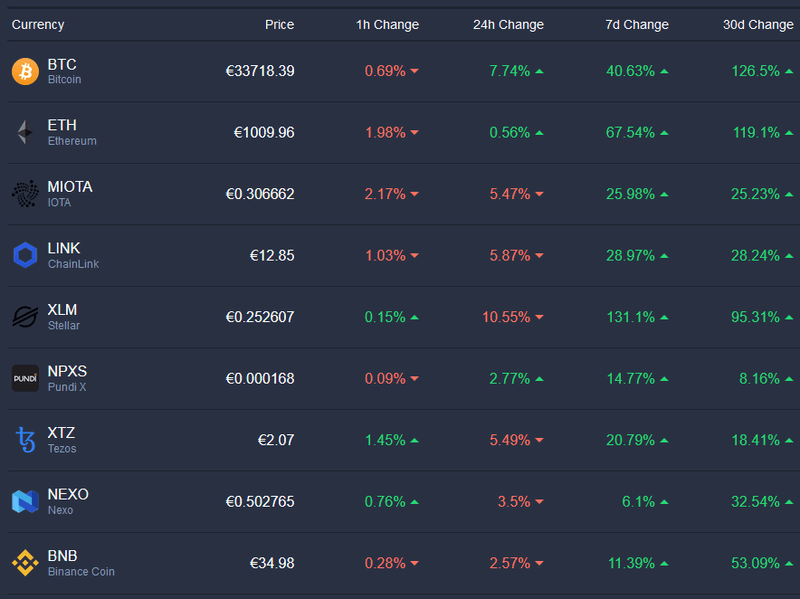Click the Nexo logo icon
The image size is (800, 599).
[25, 502]
